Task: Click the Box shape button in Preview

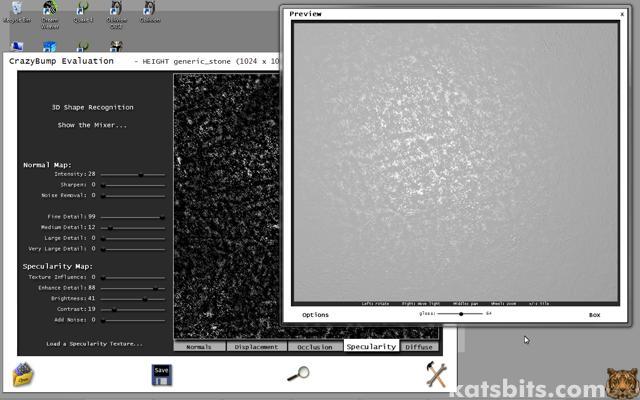Action: click(595, 315)
